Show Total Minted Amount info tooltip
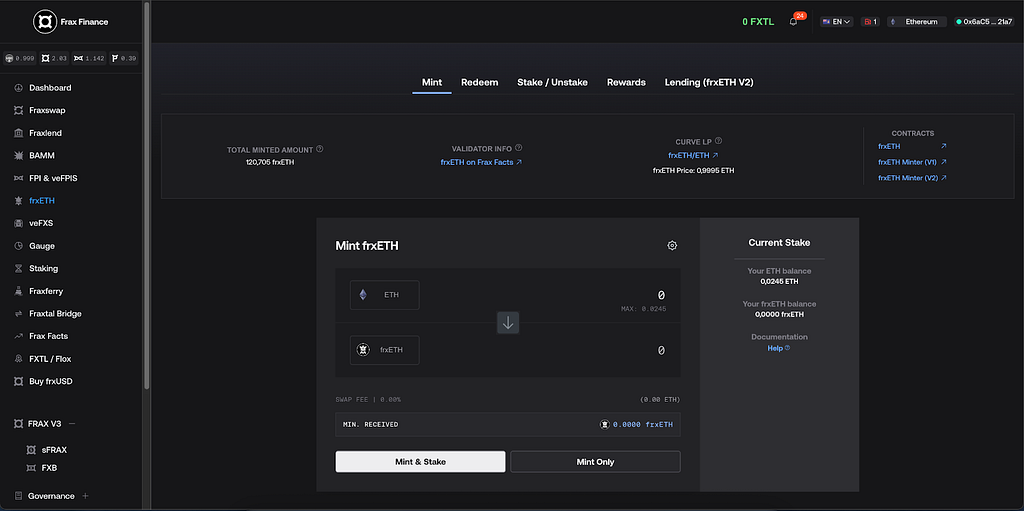1024x511 pixels. click(320, 149)
